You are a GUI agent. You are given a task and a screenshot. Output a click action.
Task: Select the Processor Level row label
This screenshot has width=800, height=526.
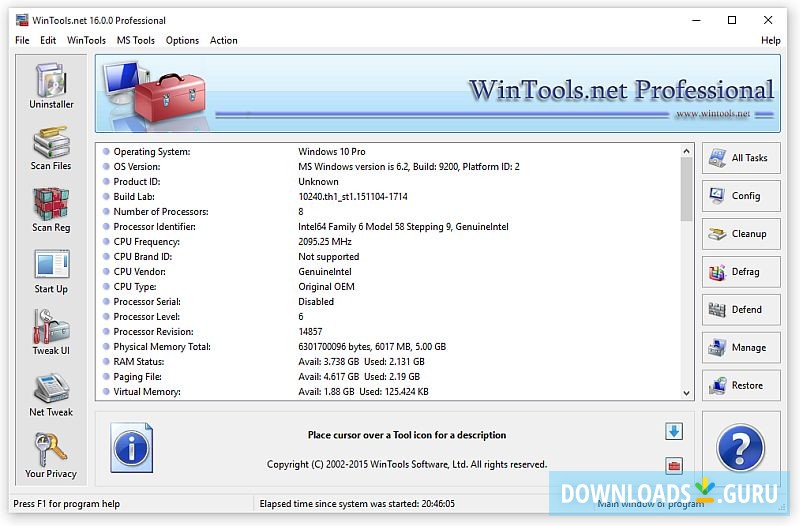tap(146, 317)
